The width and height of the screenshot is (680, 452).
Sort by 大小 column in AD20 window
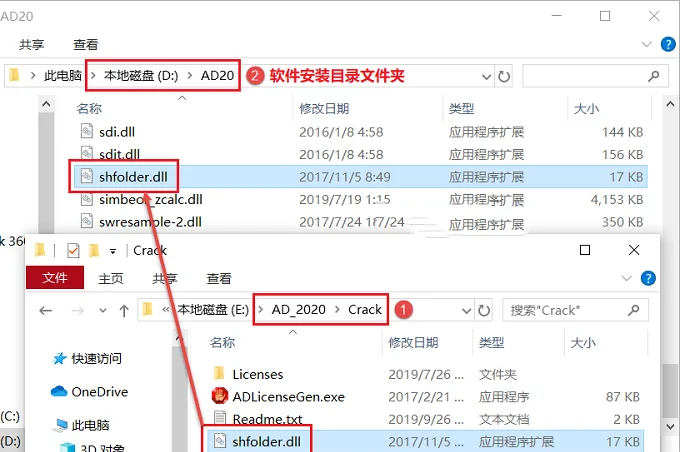(x=586, y=108)
